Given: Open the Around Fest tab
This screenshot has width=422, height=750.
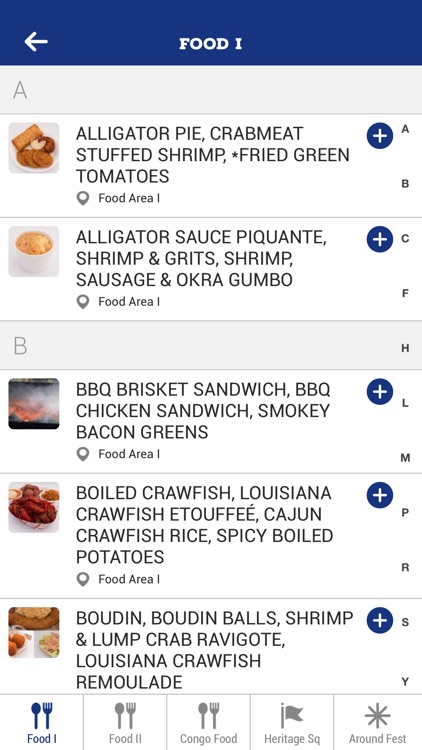Looking at the screenshot, I should coord(378,722).
